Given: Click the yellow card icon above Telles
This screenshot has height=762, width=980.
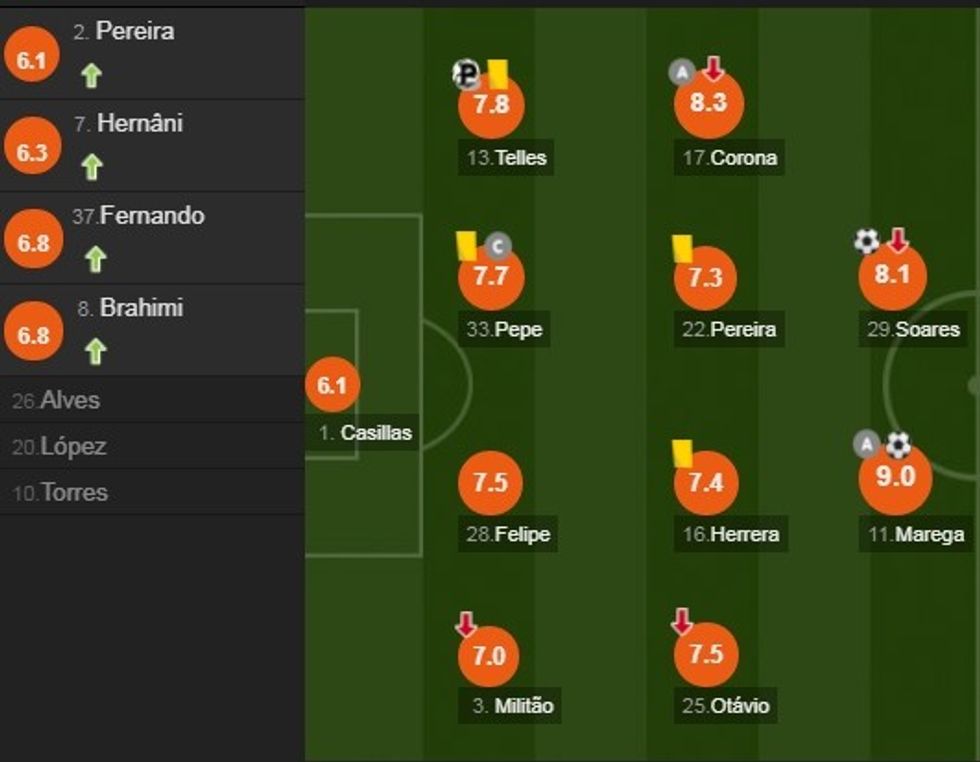Looking at the screenshot, I should [x=498, y=72].
